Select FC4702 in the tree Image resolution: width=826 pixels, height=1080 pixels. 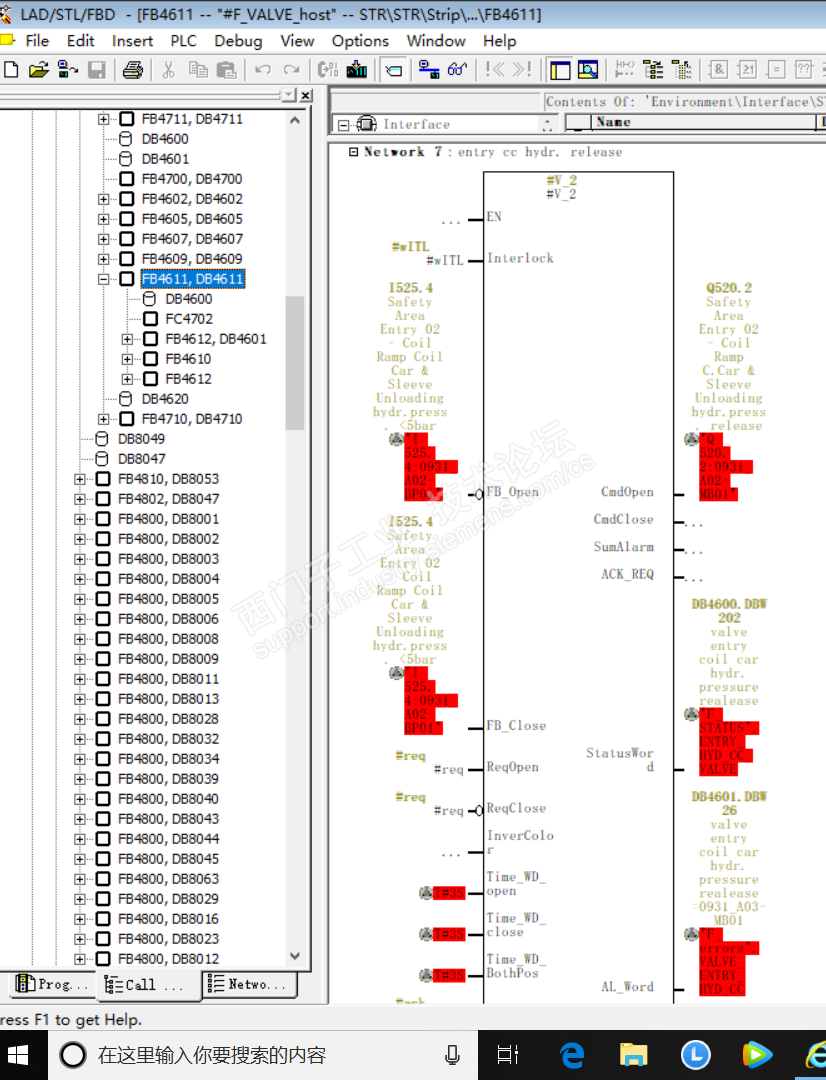(x=189, y=319)
